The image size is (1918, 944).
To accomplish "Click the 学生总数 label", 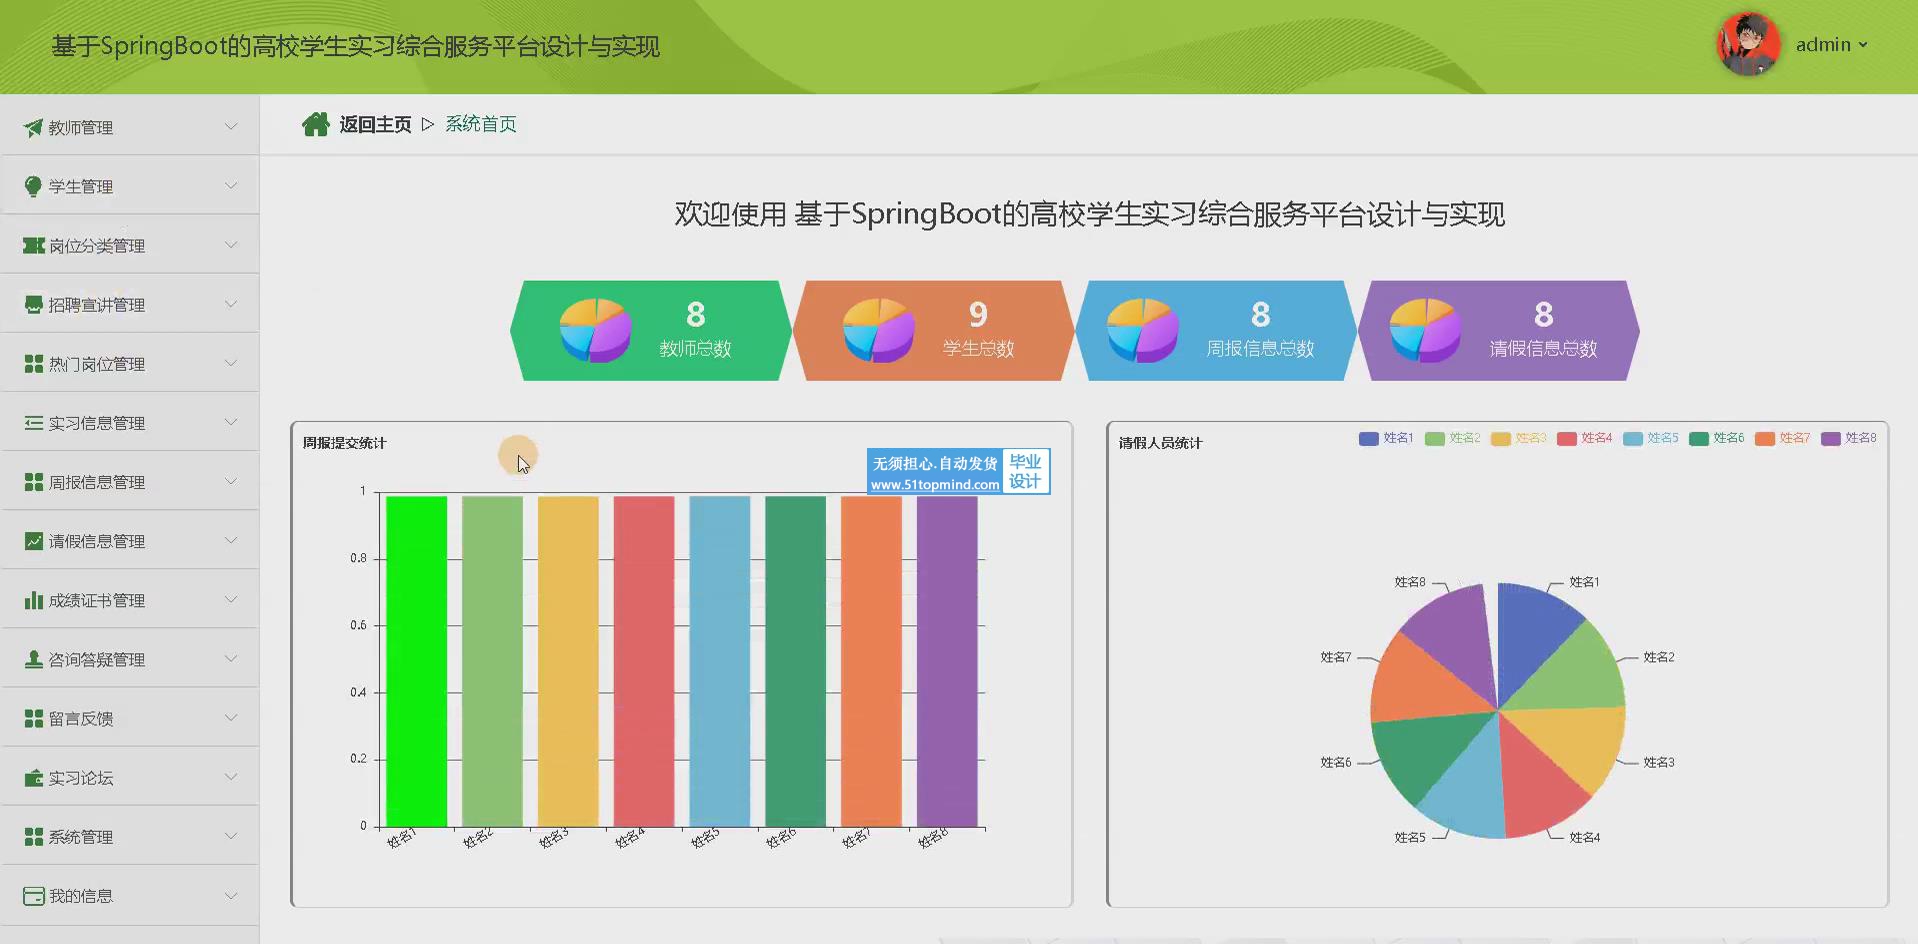I will 978,349.
